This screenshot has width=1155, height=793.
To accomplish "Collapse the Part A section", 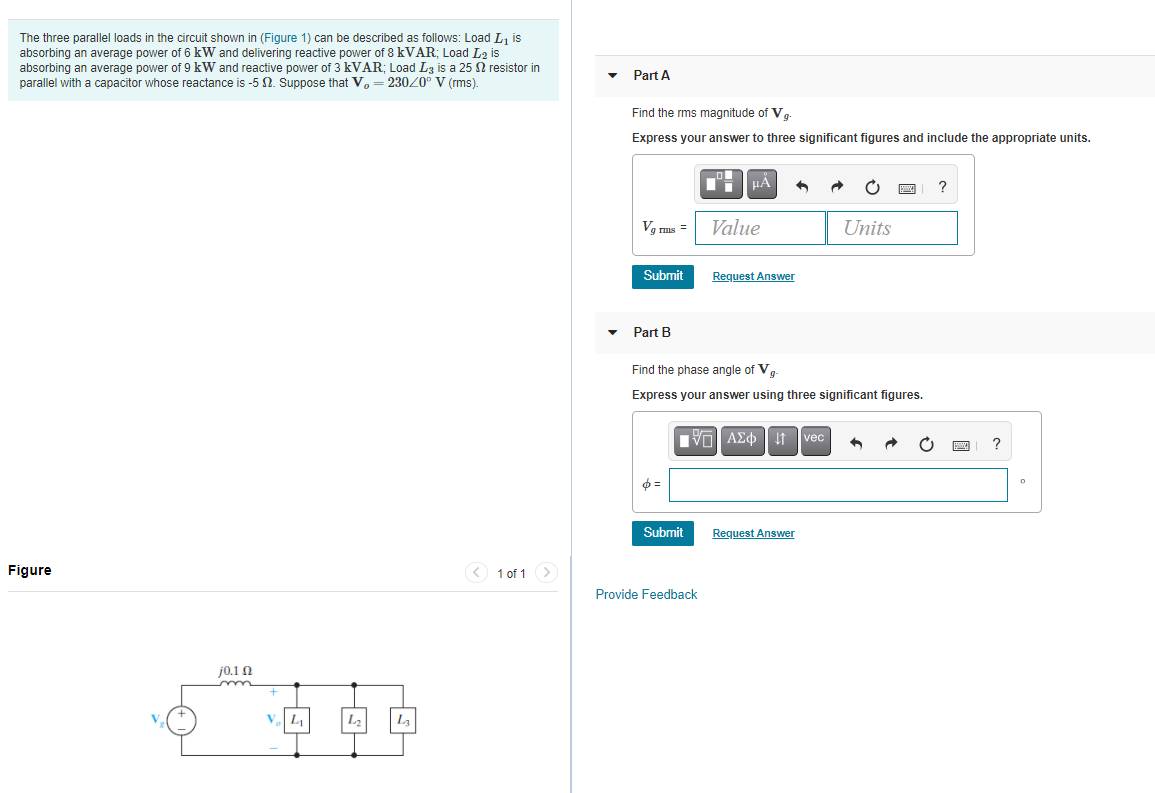I will (x=612, y=75).
